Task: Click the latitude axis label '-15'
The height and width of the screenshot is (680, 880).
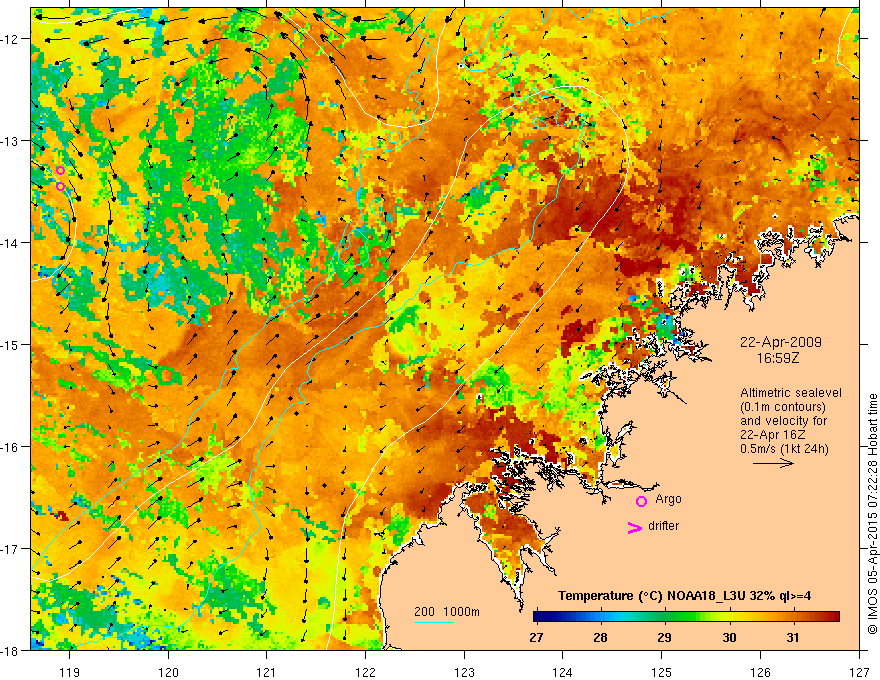Action: pyautogui.click(x=11, y=344)
